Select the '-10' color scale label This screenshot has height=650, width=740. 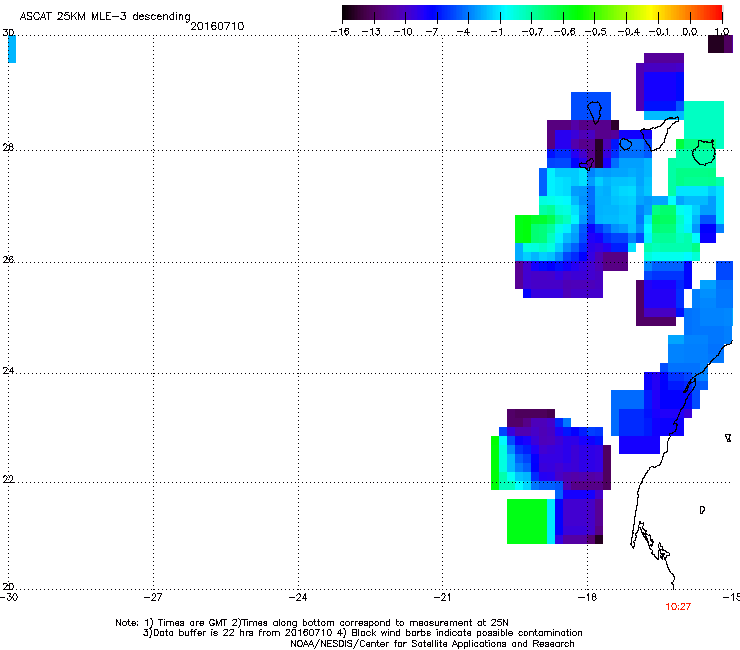click(403, 32)
